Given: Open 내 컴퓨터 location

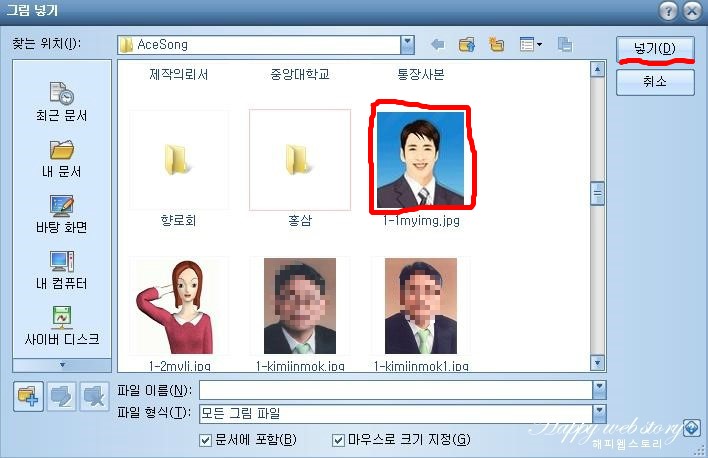Looking at the screenshot, I should [61, 271].
